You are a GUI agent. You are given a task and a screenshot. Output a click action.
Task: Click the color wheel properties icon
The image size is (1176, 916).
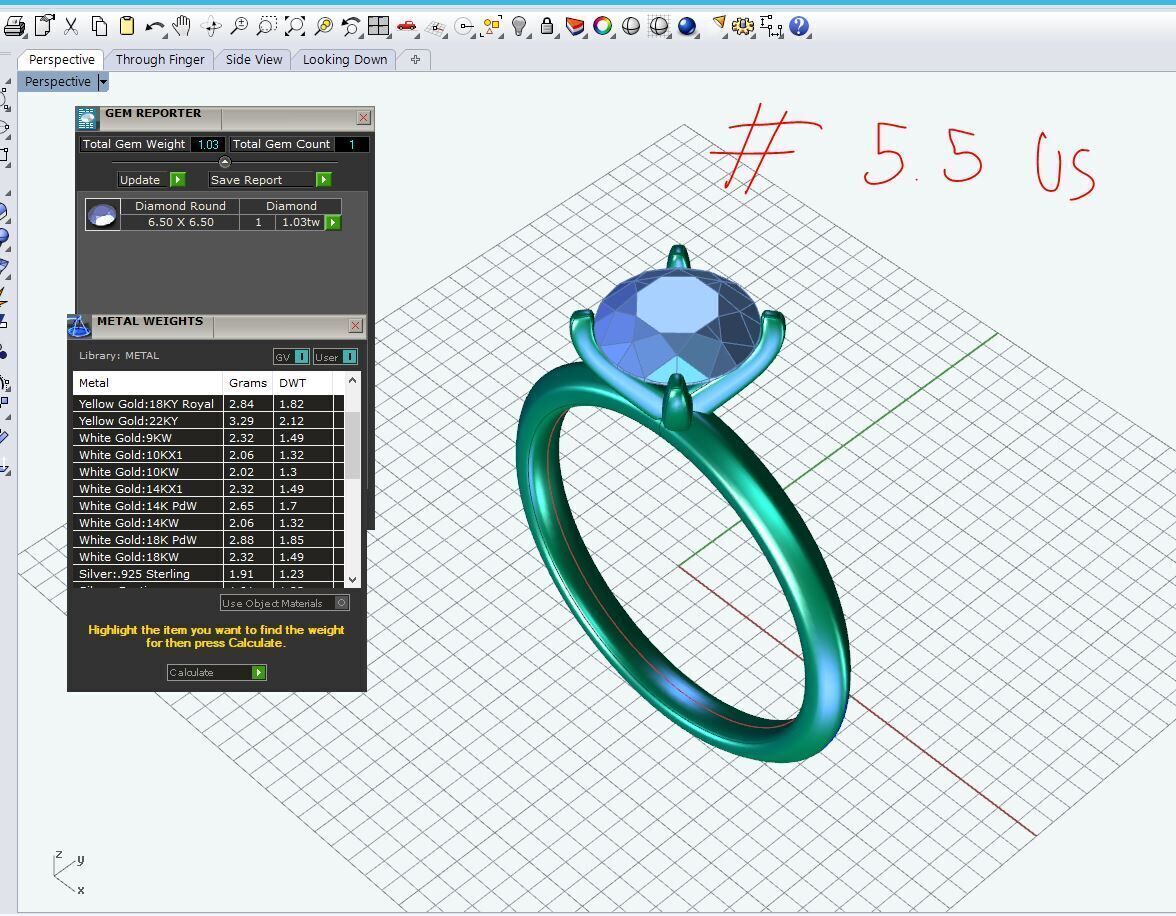point(602,27)
